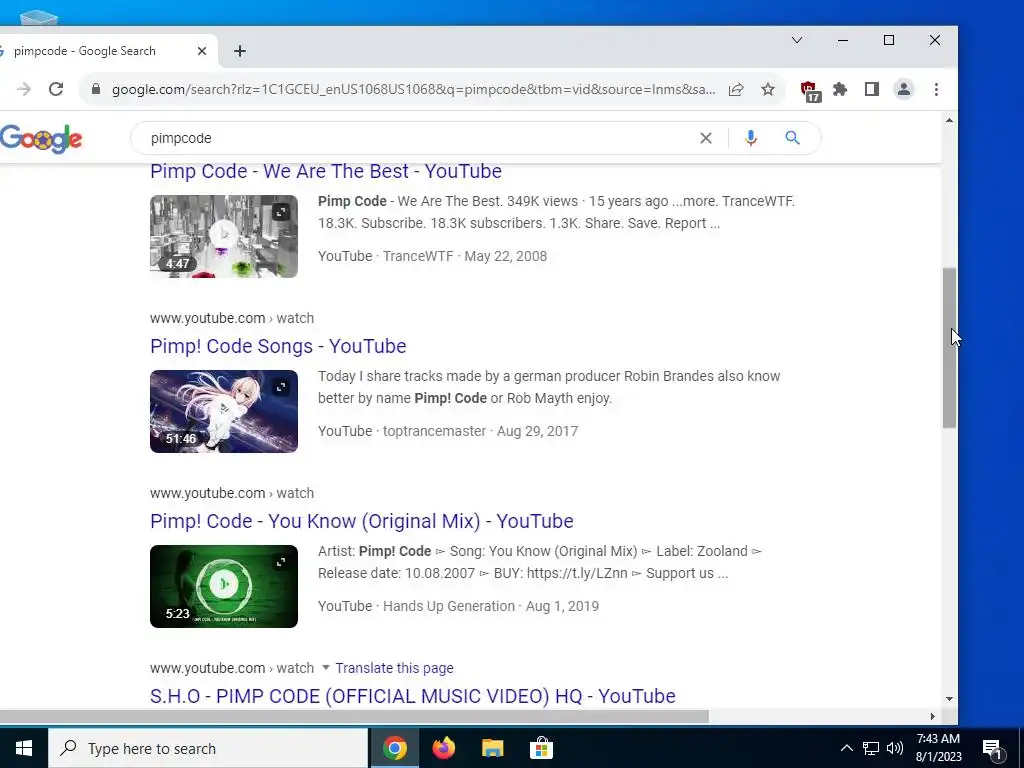Expand preview icon on the 51:46 thumbnail

pyautogui.click(x=280, y=387)
